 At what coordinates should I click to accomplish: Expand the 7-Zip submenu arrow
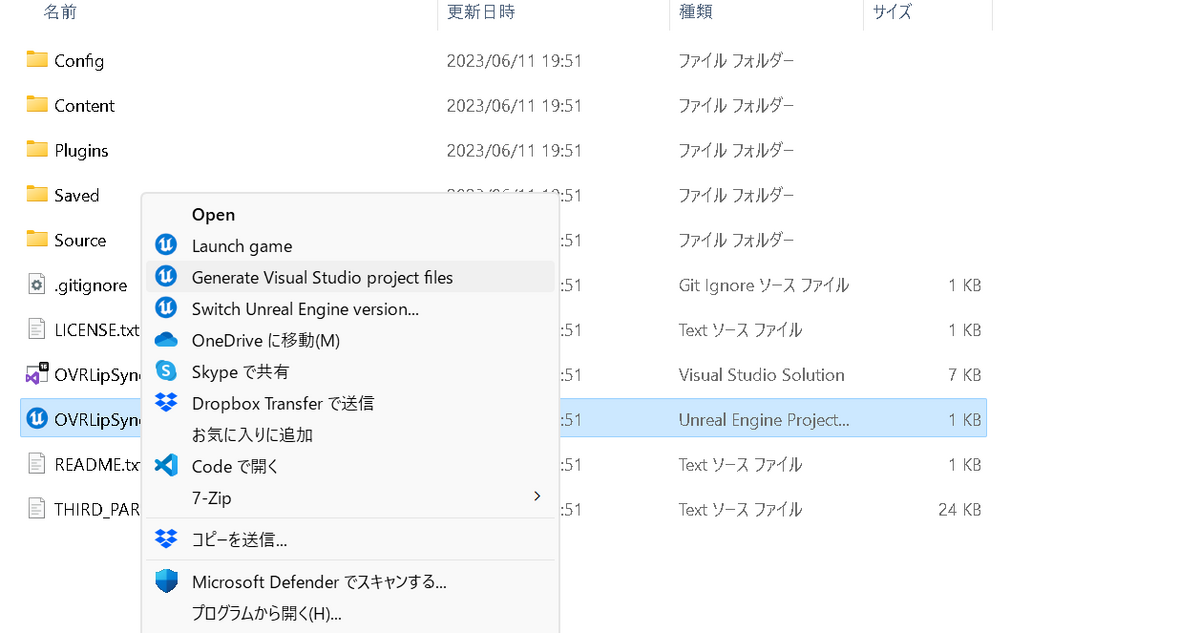coord(537,496)
